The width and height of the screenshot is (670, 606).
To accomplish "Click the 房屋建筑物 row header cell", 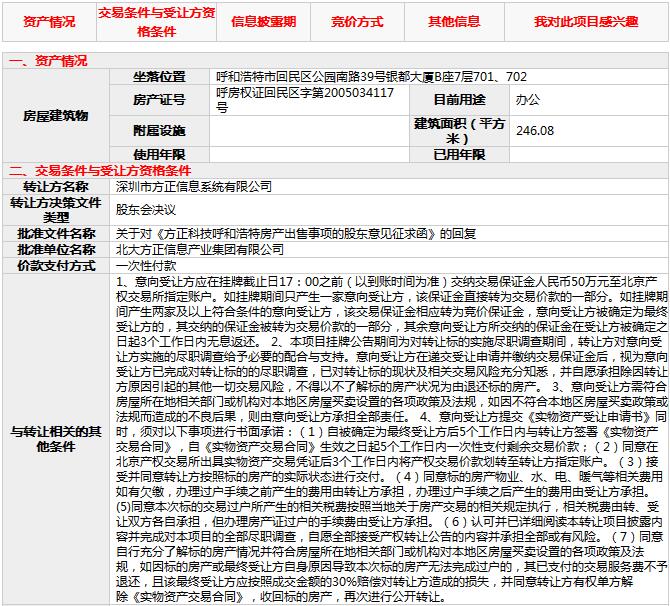I will click(x=56, y=115).
